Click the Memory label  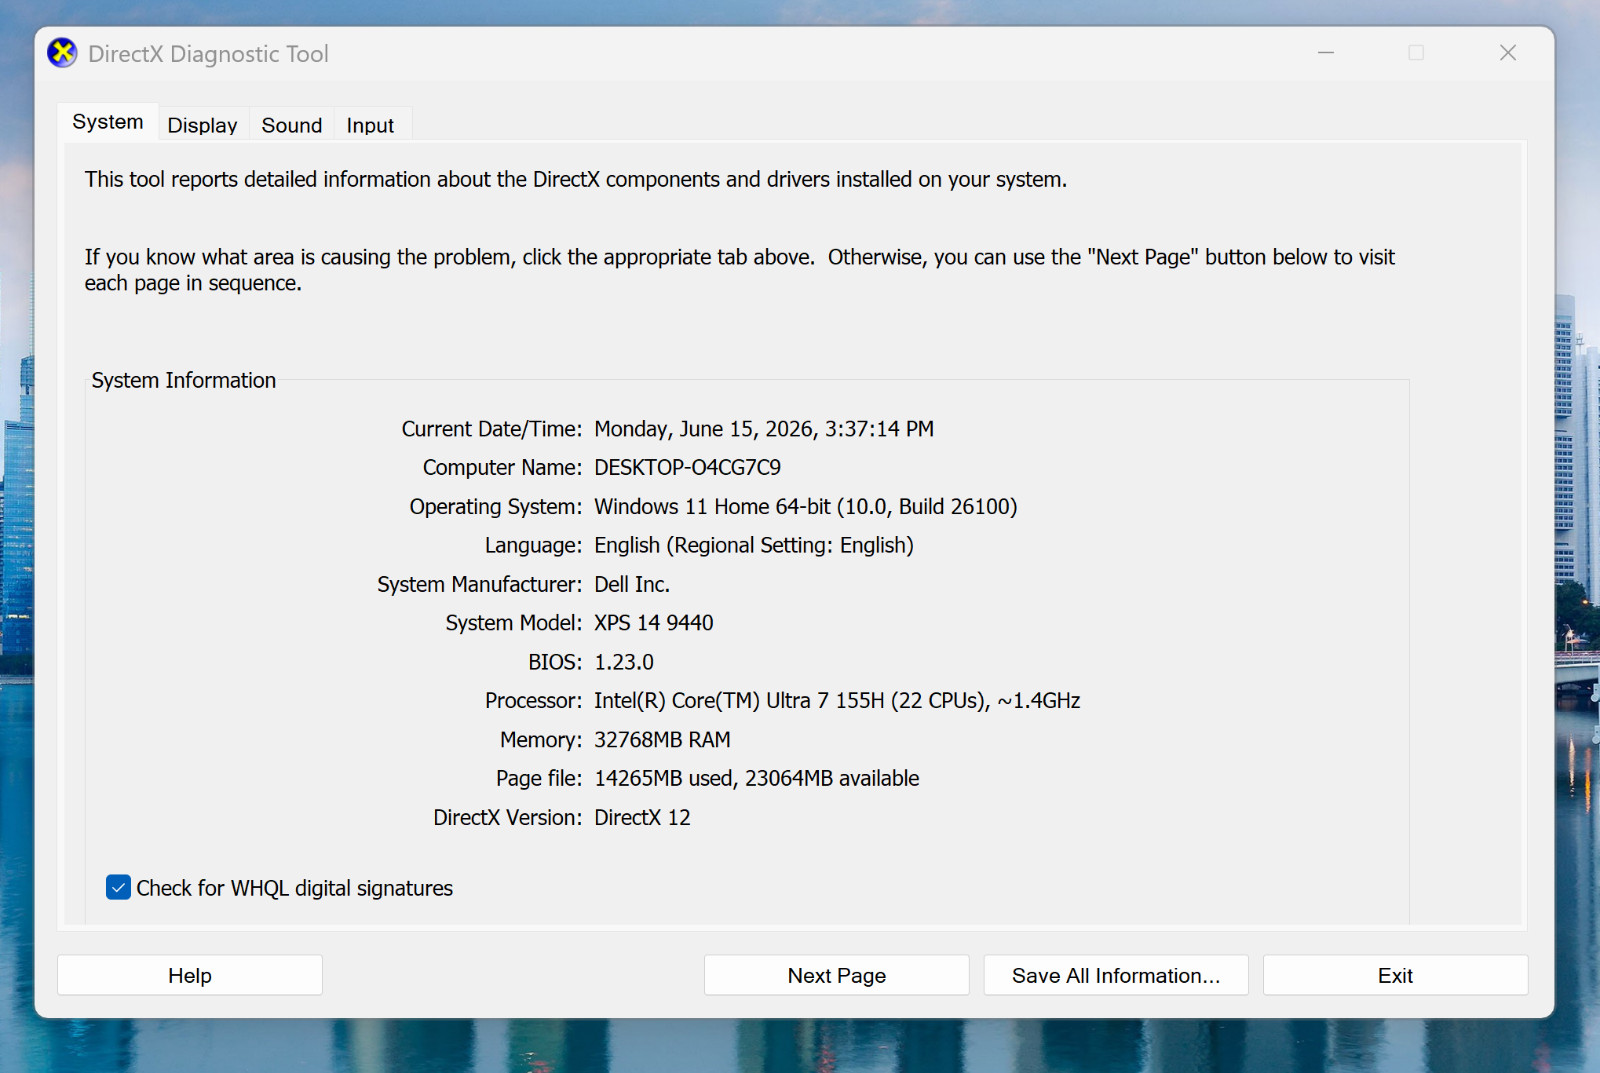pos(542,739)
